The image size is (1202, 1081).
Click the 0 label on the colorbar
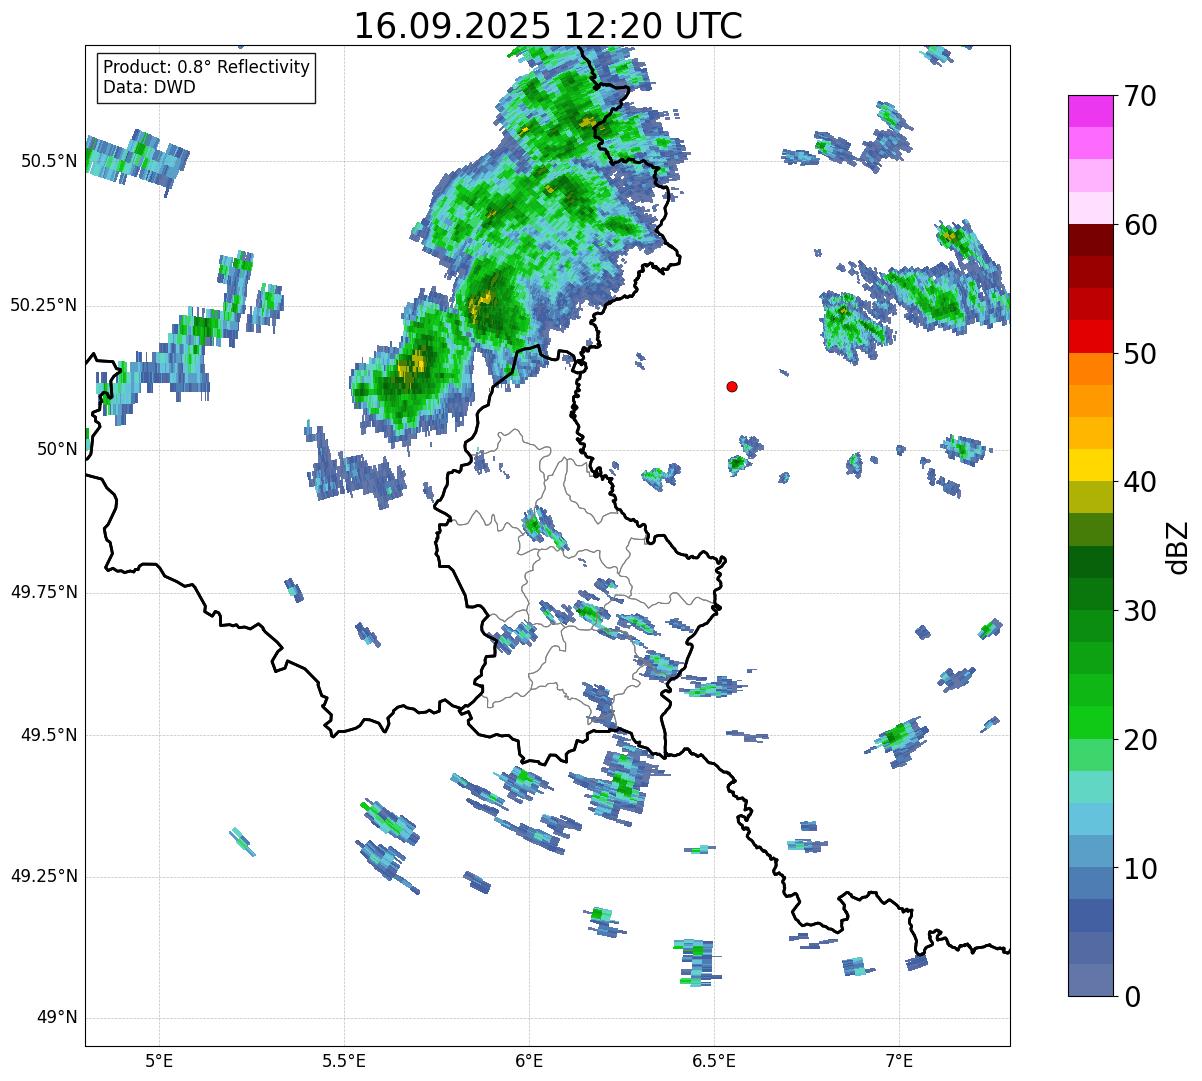(1134, 996)
